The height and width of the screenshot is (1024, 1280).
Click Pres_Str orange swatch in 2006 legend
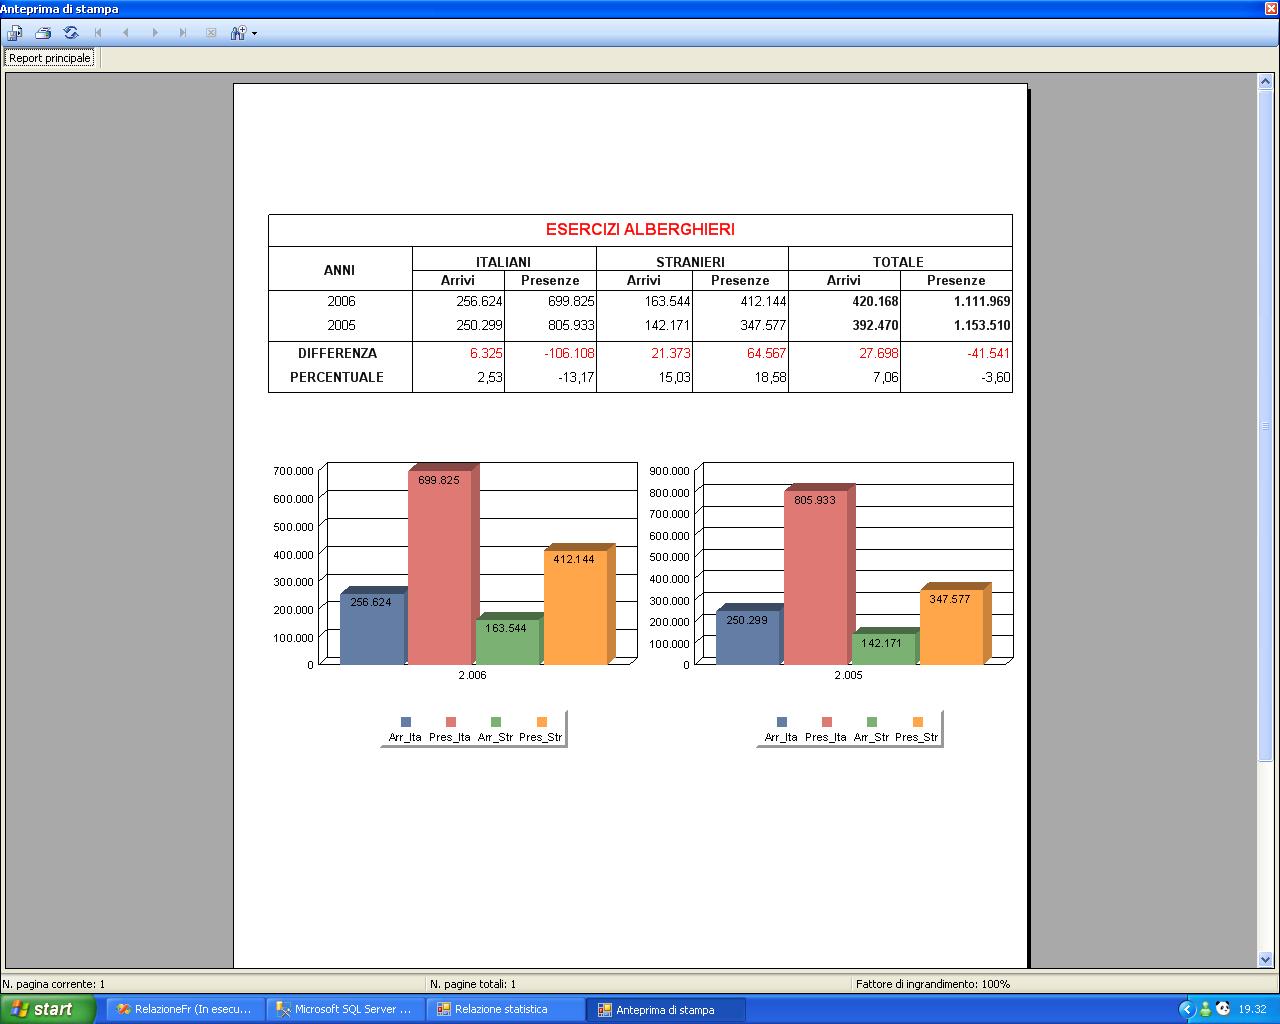tap(542, 722)
